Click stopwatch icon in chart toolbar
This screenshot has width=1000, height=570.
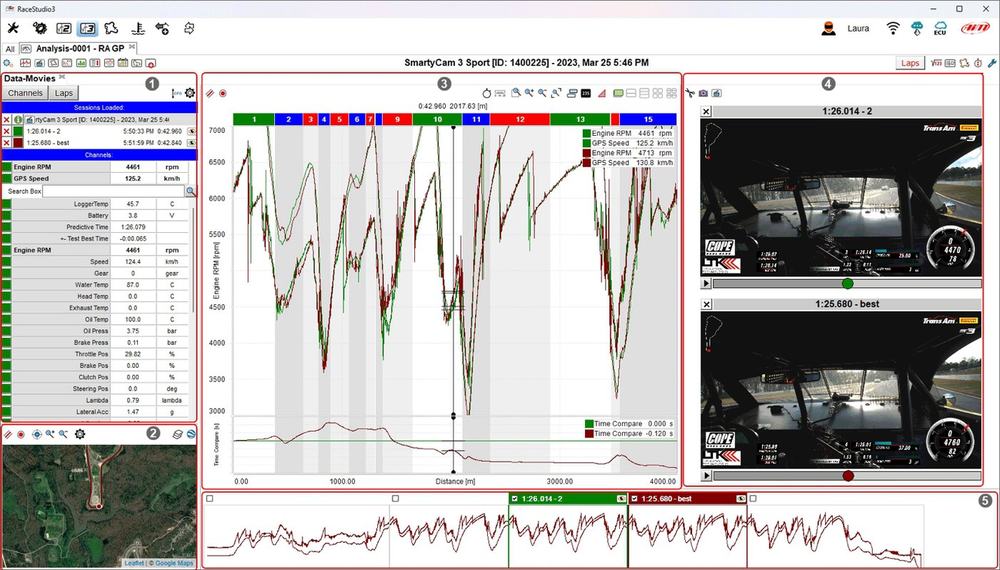click(x=487, y=93)
